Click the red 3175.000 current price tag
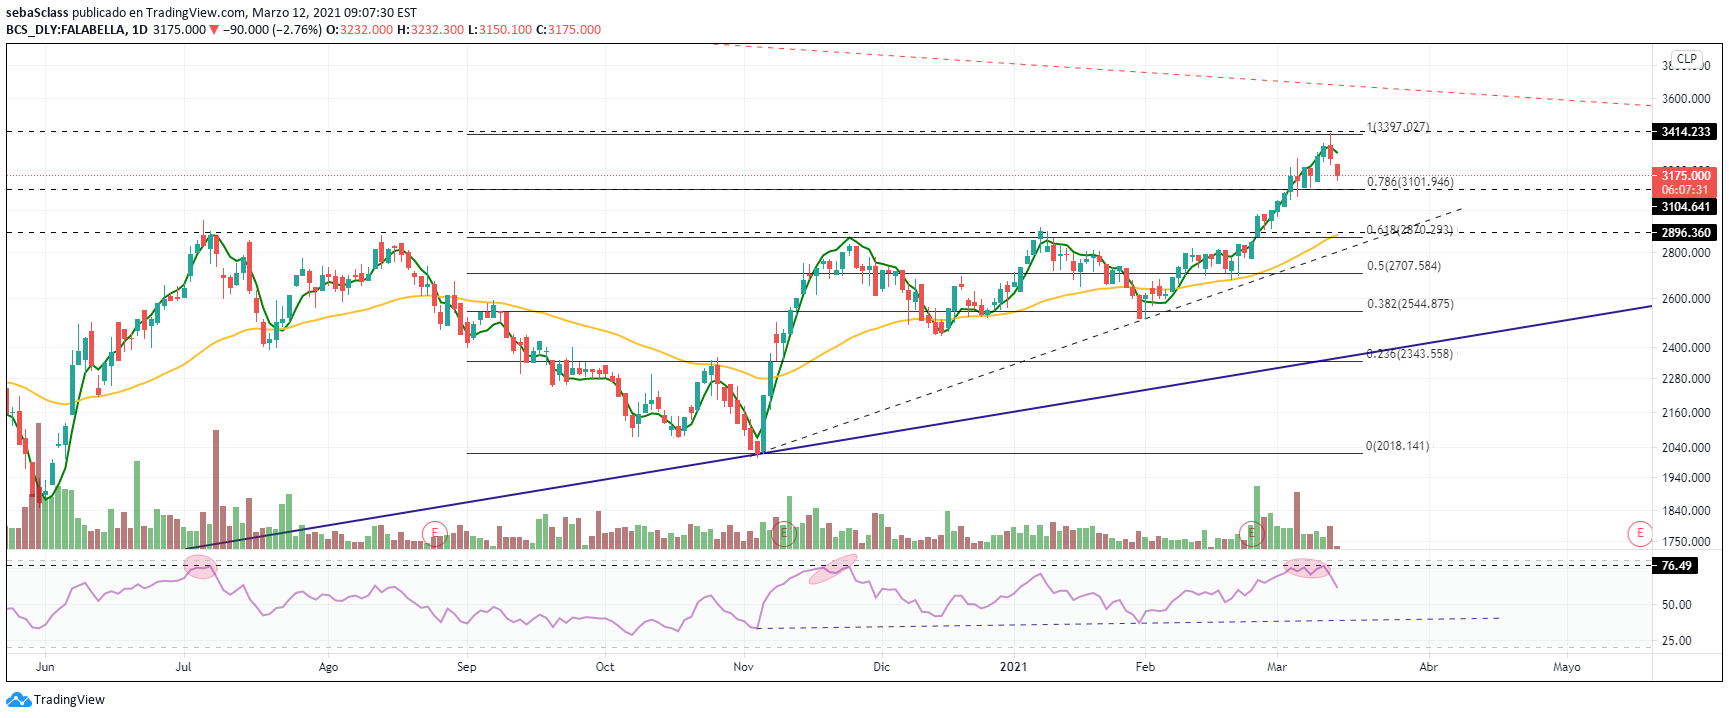The width and height of the screenshot is (1729, 718). point(1686,176)
